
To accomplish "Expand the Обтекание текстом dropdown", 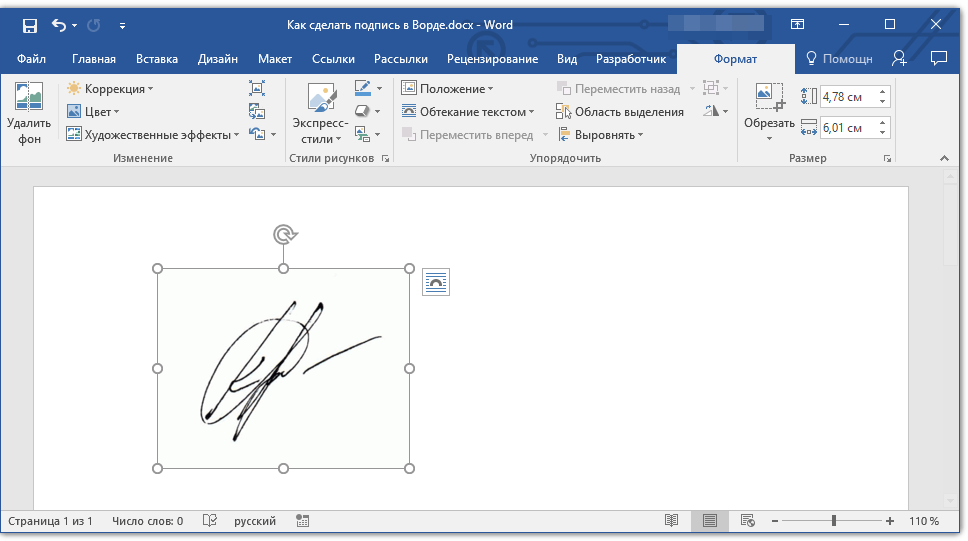I will (x=468, y=112).
